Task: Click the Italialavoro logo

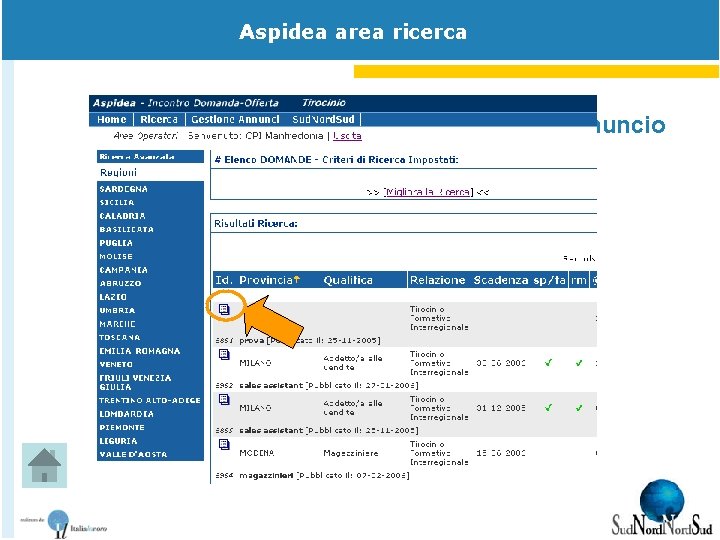Action: click(63, 524)
